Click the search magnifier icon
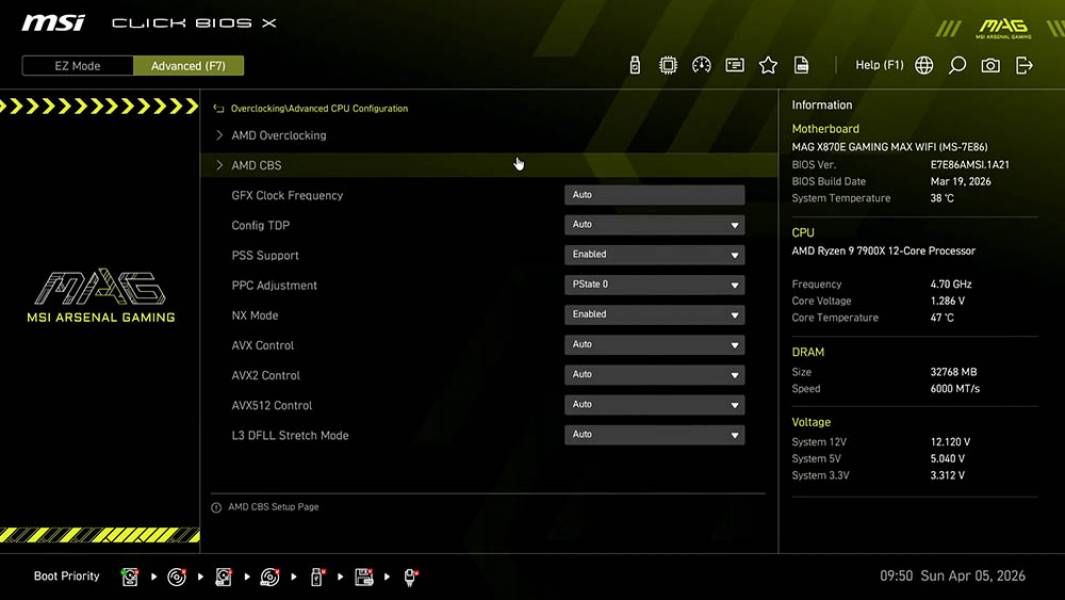The width and height of the screenshot is (1065, 600). (x=956, y=64)
